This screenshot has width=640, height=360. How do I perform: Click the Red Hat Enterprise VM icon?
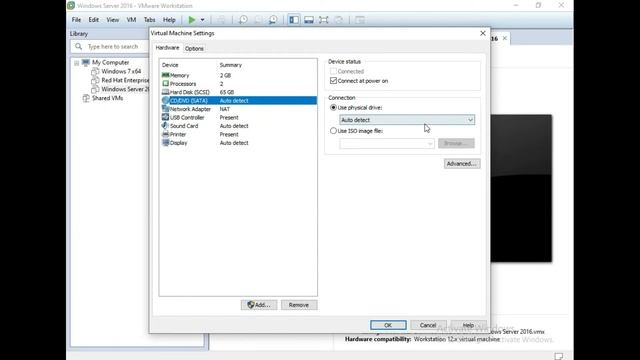coord(95,80)
